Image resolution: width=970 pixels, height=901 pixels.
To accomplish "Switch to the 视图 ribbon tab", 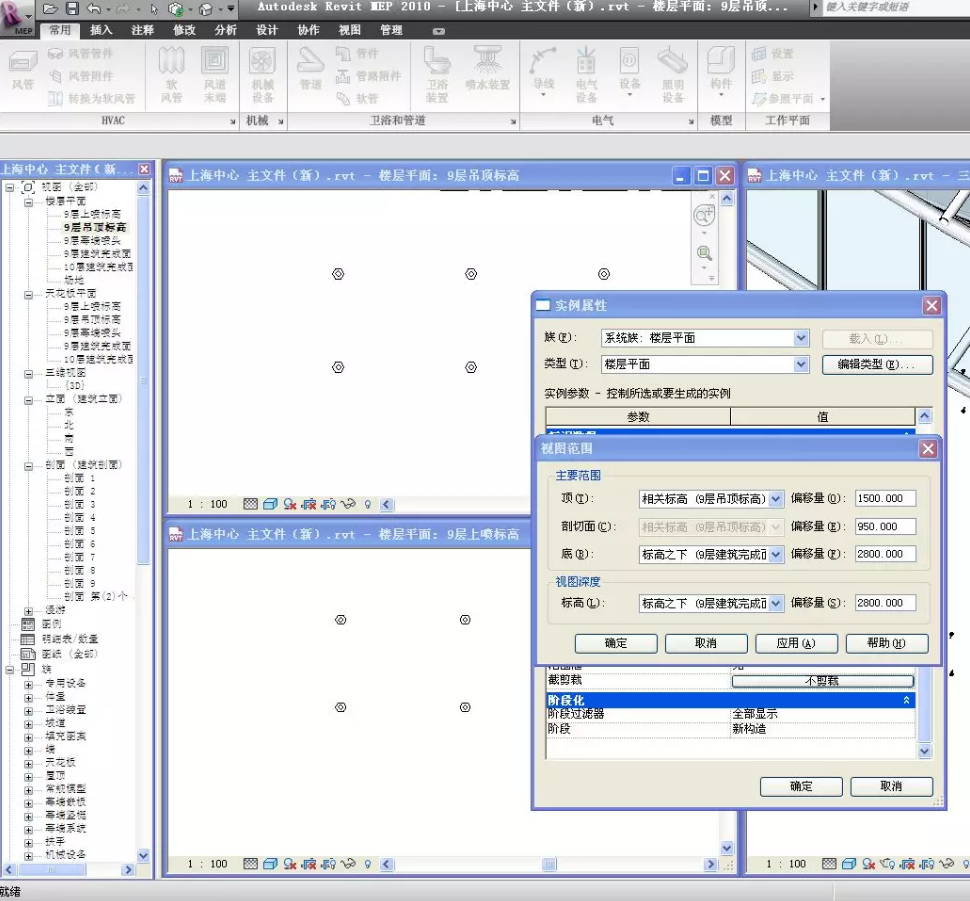I will click(349, 30).
